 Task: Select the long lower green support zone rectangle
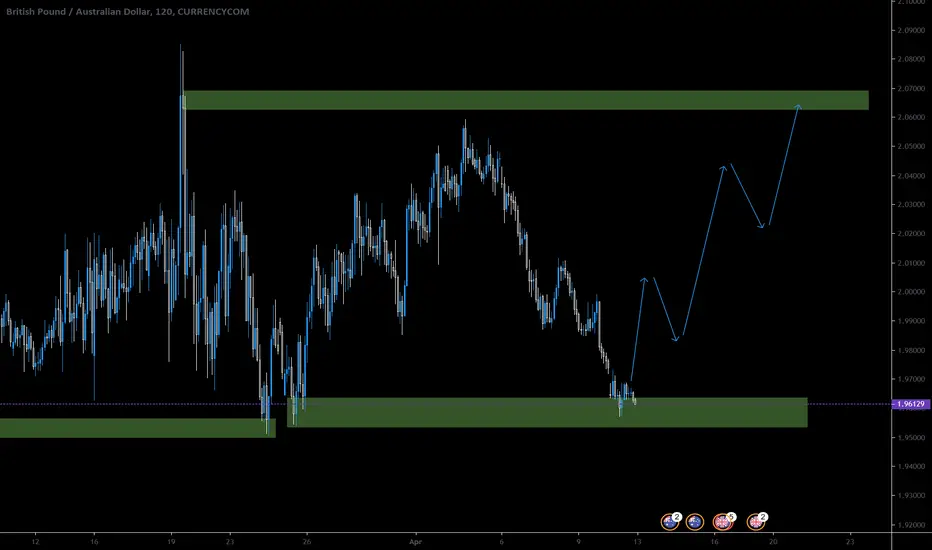tap(547, 412)
